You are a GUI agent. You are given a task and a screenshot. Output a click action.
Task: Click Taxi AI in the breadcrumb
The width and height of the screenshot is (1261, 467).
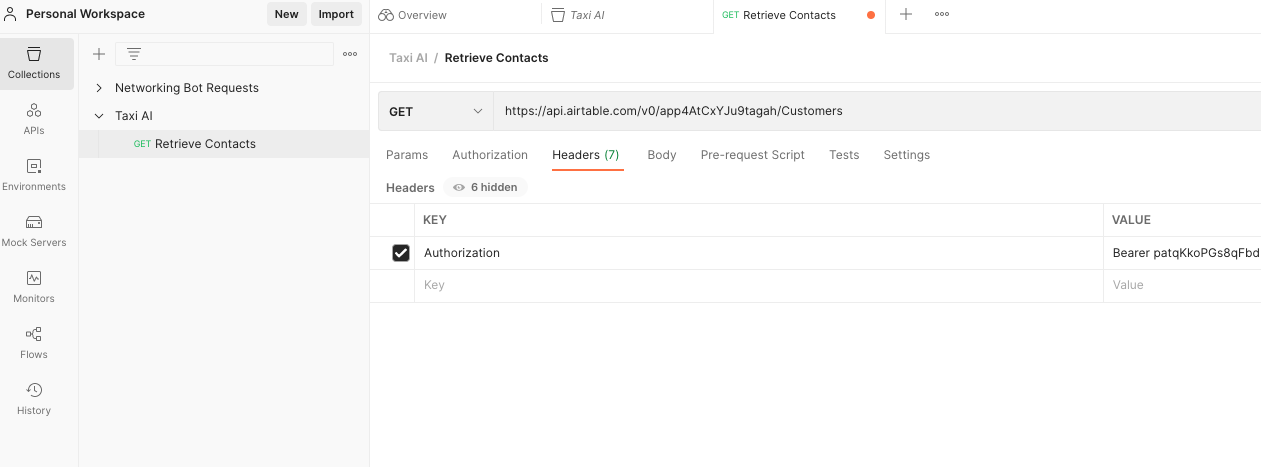pyautogui.click(x=408, y=58)
